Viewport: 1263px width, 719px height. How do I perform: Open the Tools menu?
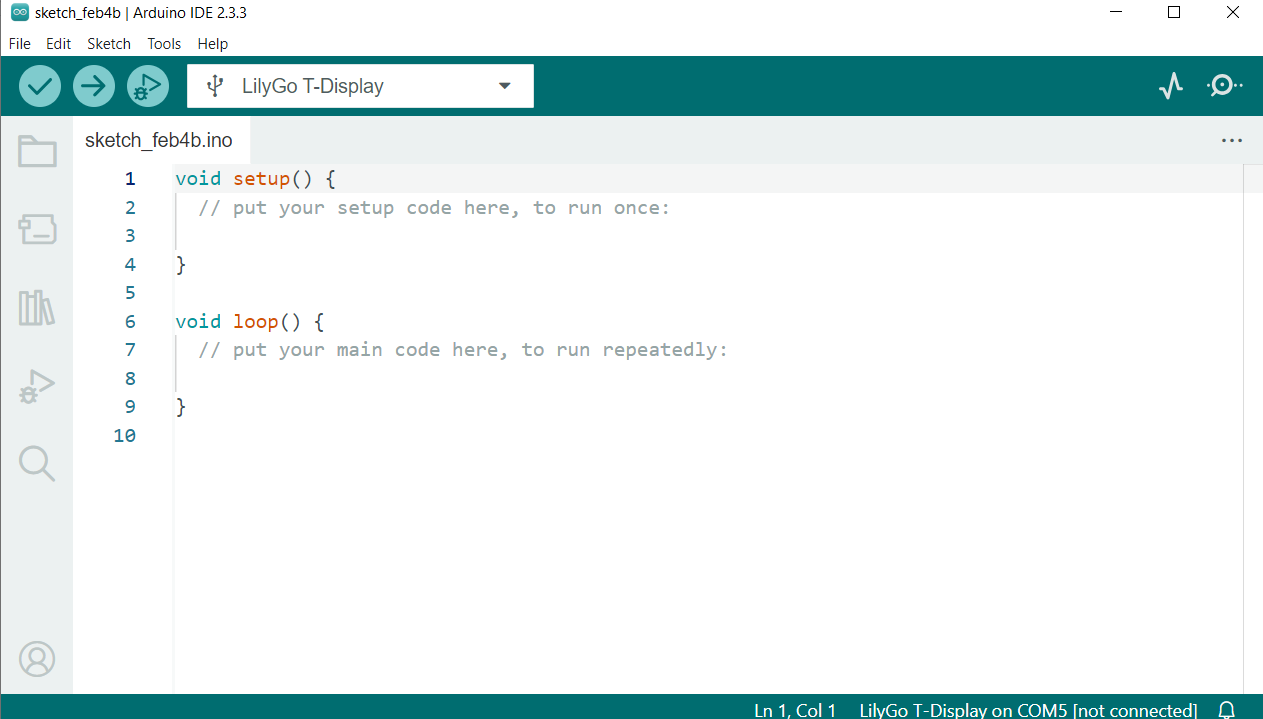coord(164,44)
